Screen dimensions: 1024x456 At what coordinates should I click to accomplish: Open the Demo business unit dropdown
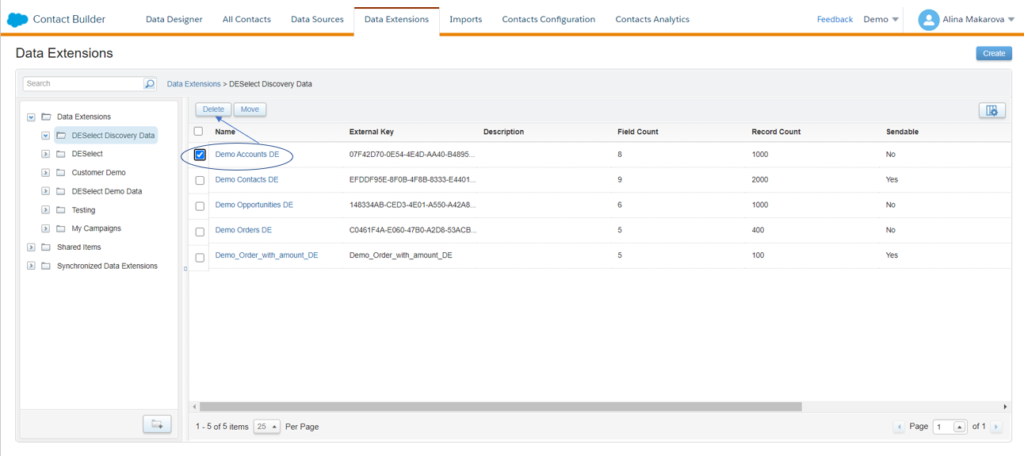[x=881, y=19]
